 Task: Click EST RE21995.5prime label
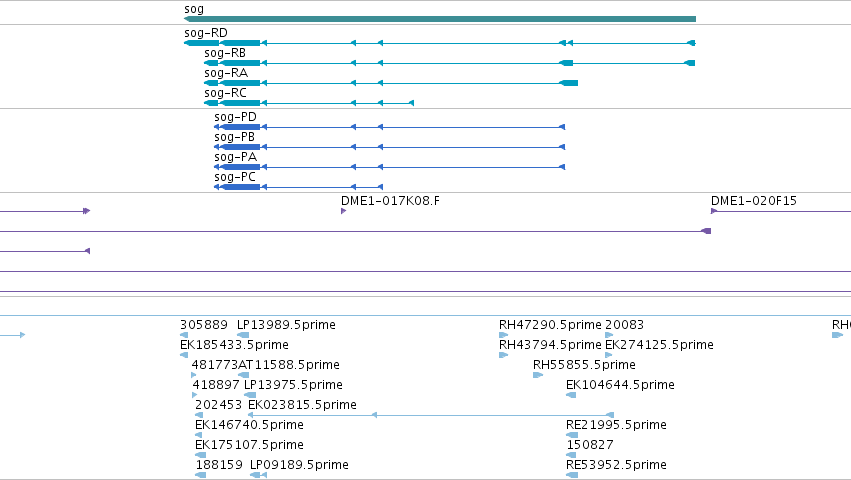coord(616,425)
